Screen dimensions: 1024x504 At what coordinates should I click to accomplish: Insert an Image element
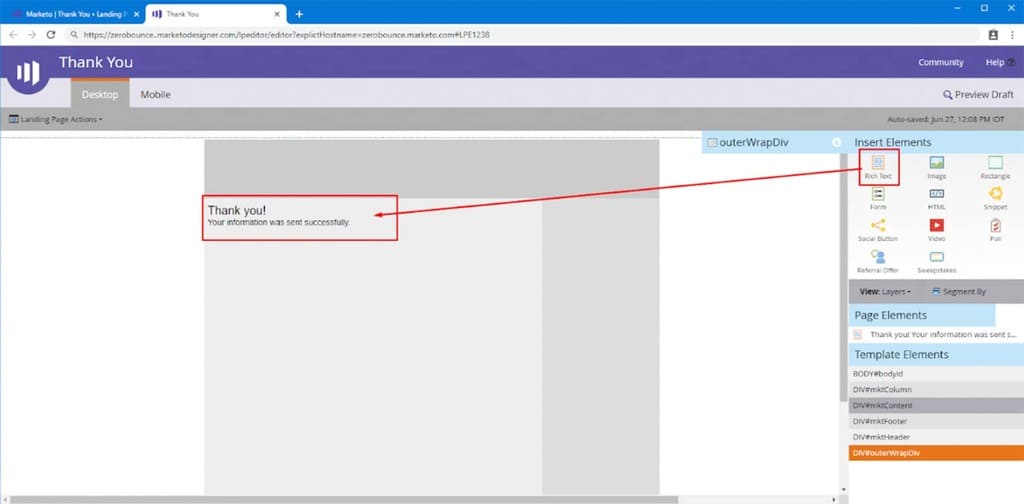coord(936,167)
